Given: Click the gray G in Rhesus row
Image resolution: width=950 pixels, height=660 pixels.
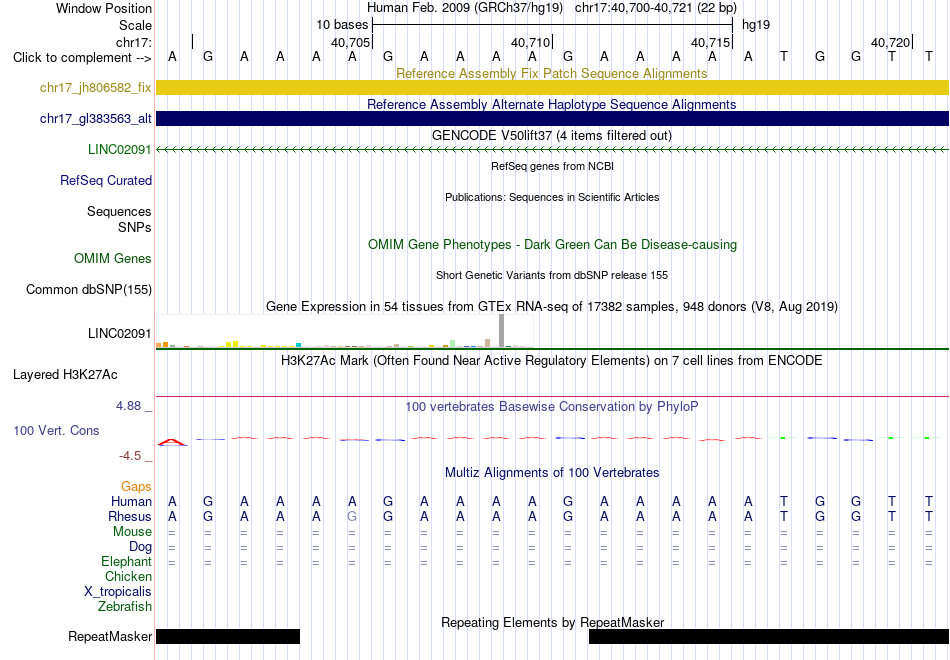Looking at the screenshot, I should point(352,516).
